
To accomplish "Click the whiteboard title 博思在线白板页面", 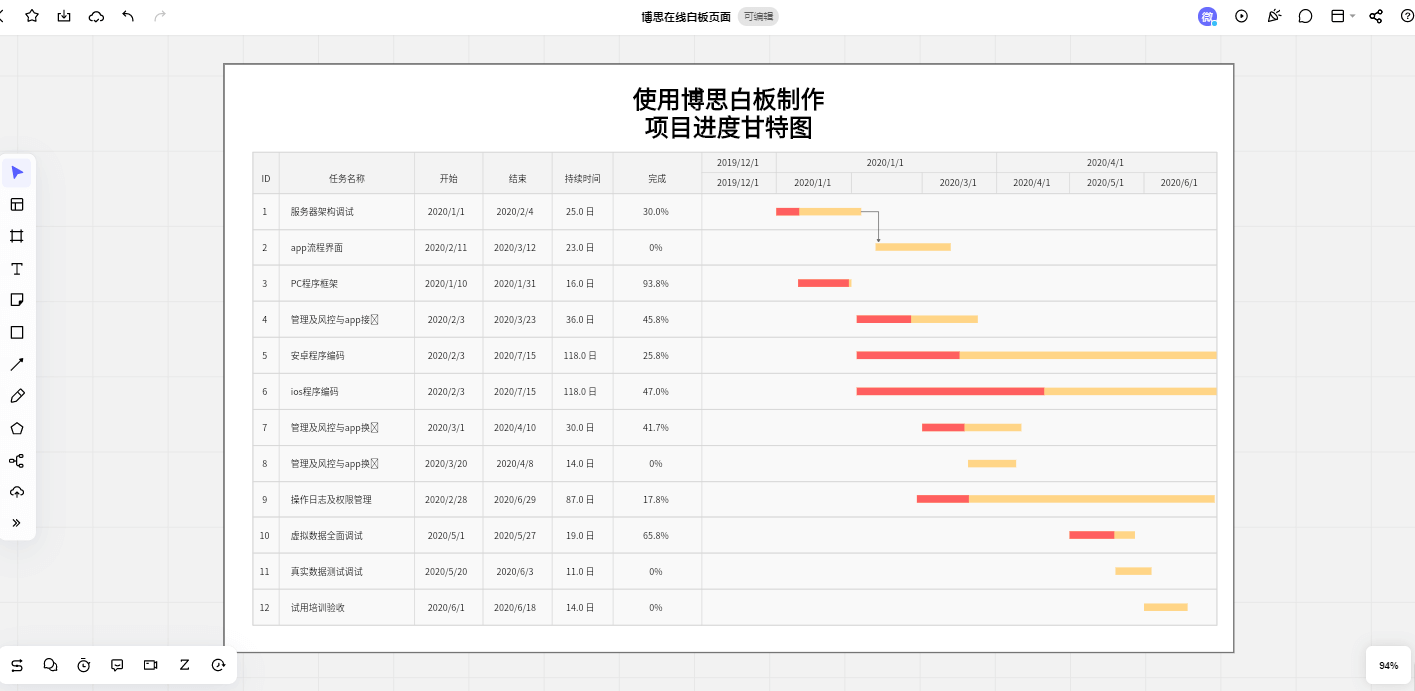I will (686, 17).
